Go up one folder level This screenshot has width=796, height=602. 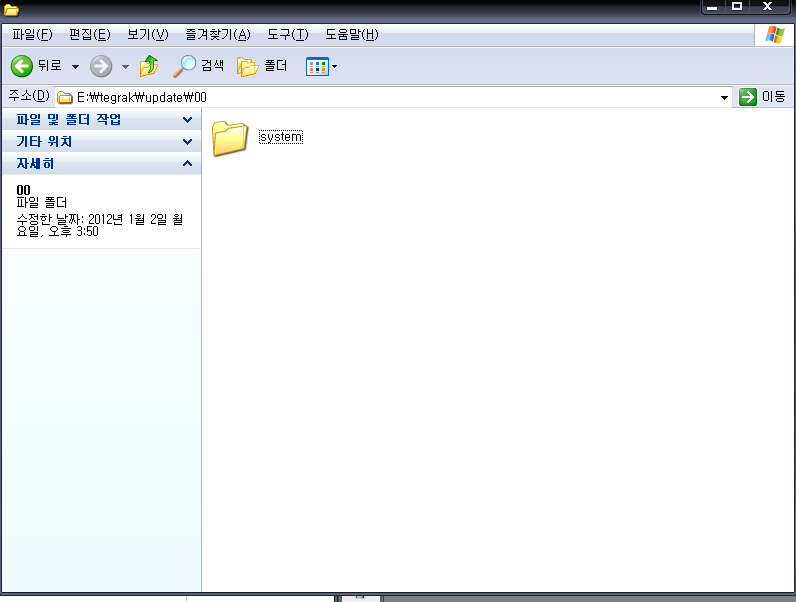149,66
